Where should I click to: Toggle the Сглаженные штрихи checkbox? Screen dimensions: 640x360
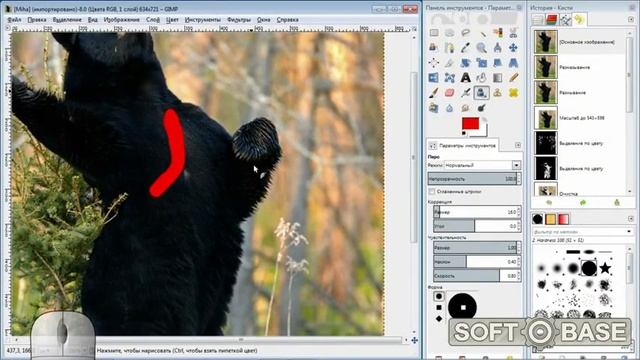coord(432,191)
